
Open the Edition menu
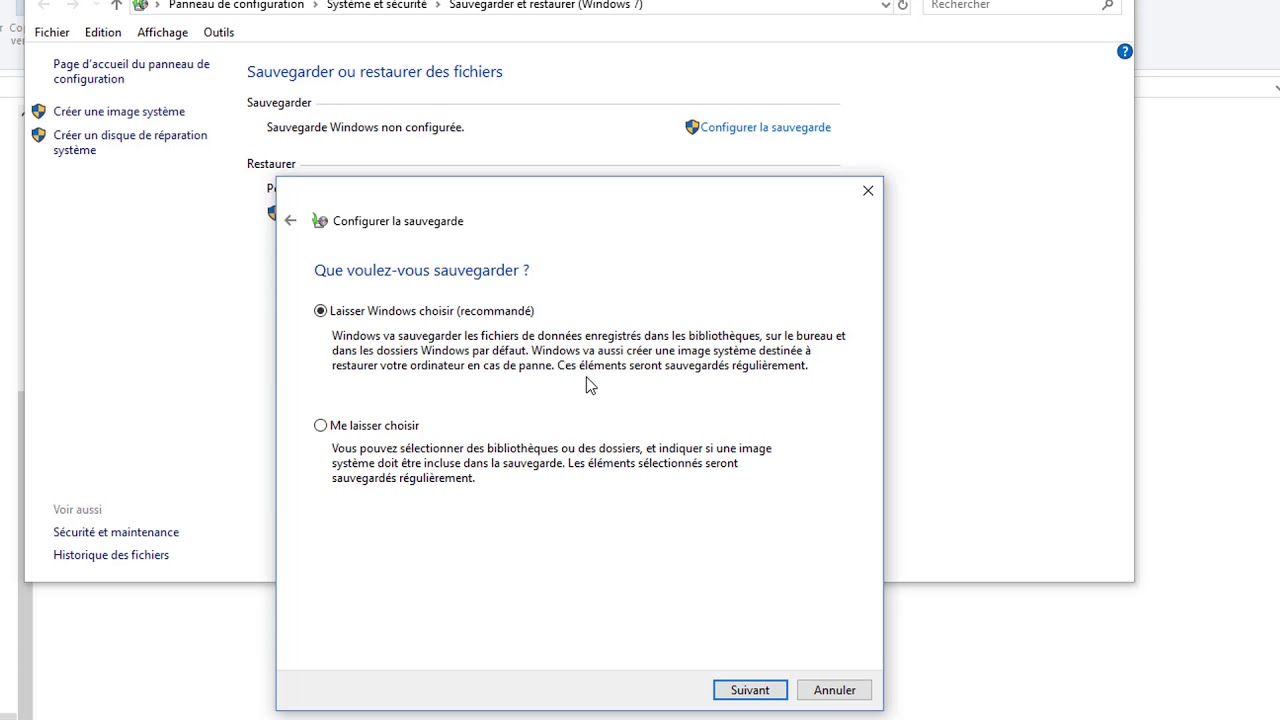103,32
